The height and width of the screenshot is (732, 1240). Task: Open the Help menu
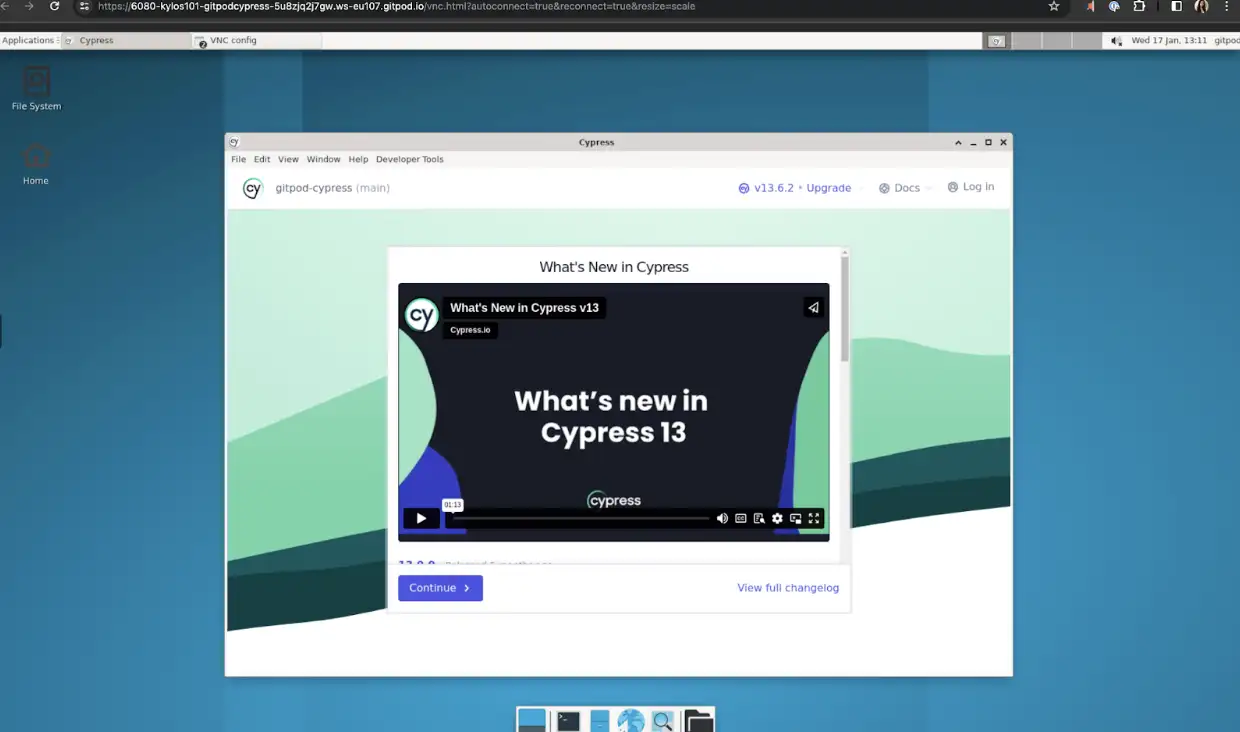(x=358, y=159)
